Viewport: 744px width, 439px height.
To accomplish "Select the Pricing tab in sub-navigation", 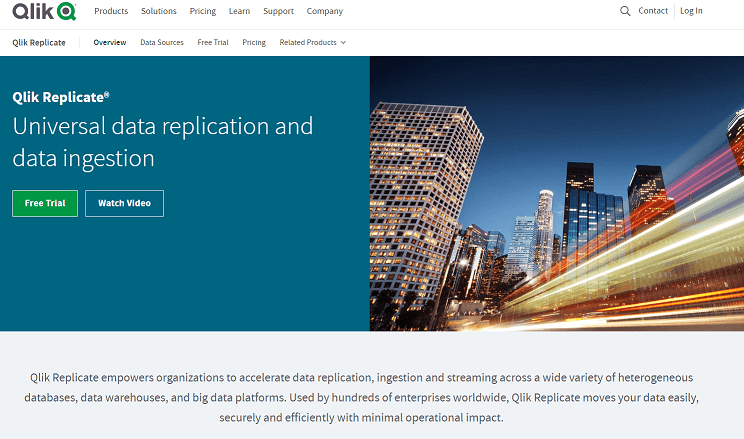I will tap(254, 42).
